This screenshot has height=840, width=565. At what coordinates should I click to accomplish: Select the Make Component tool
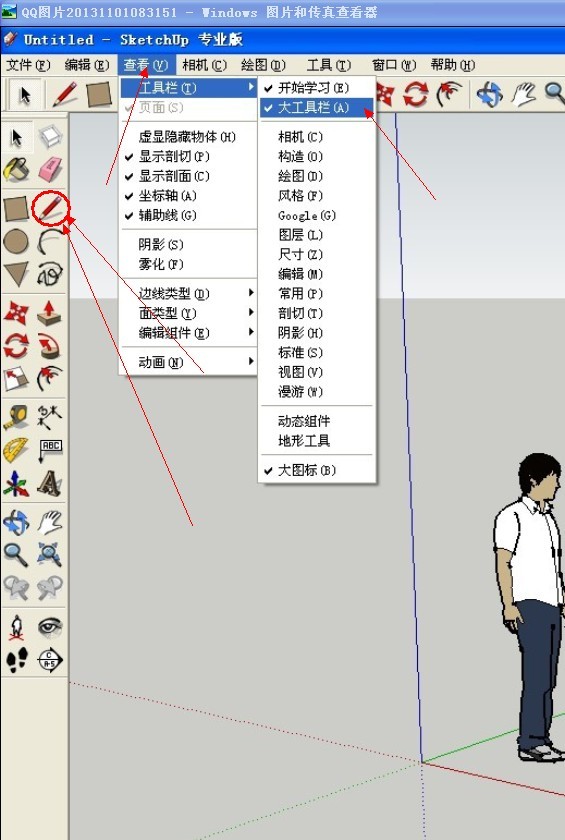50,137
